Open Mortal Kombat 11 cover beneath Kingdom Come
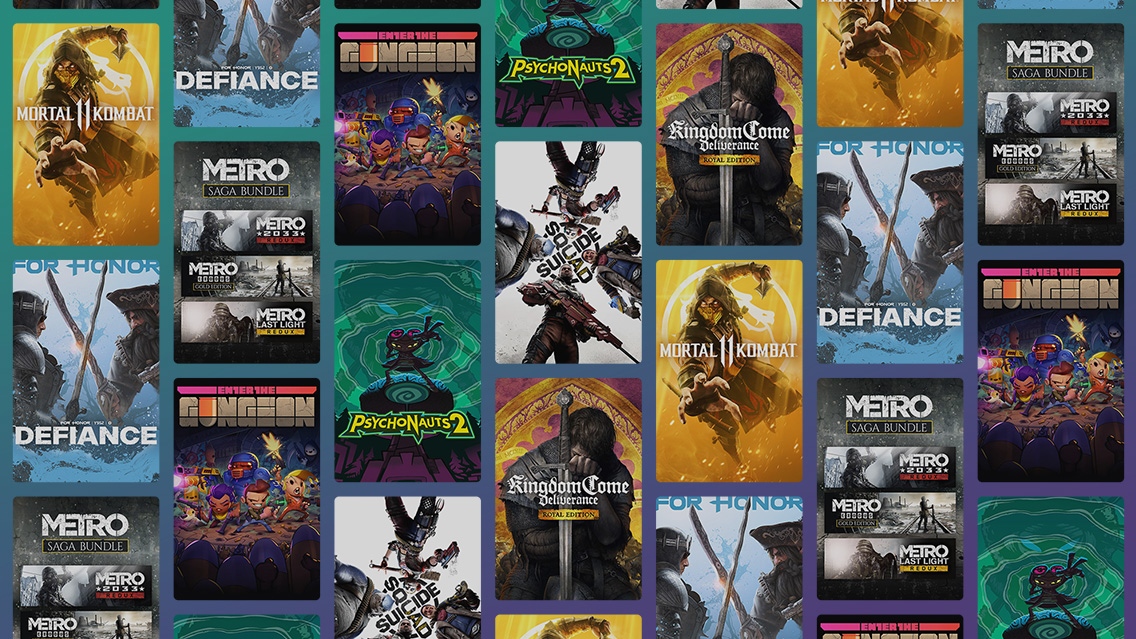The height and width of the screenshot is (639, 1136). click(x=729, y=371)
